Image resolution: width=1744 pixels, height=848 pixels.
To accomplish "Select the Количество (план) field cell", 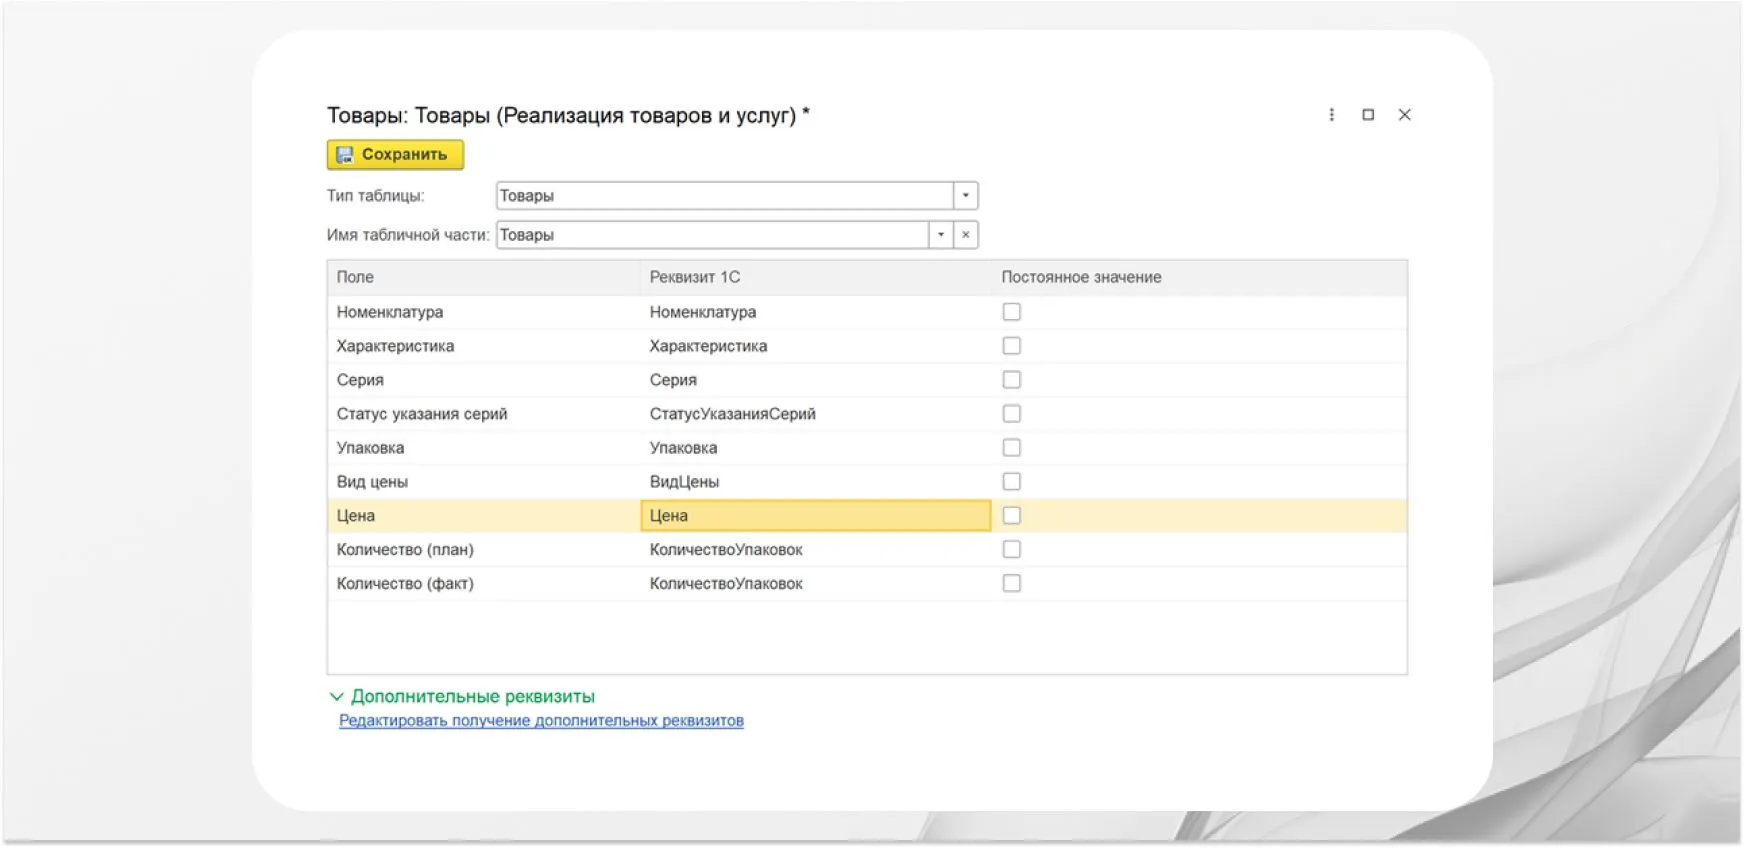I will 484,550.
